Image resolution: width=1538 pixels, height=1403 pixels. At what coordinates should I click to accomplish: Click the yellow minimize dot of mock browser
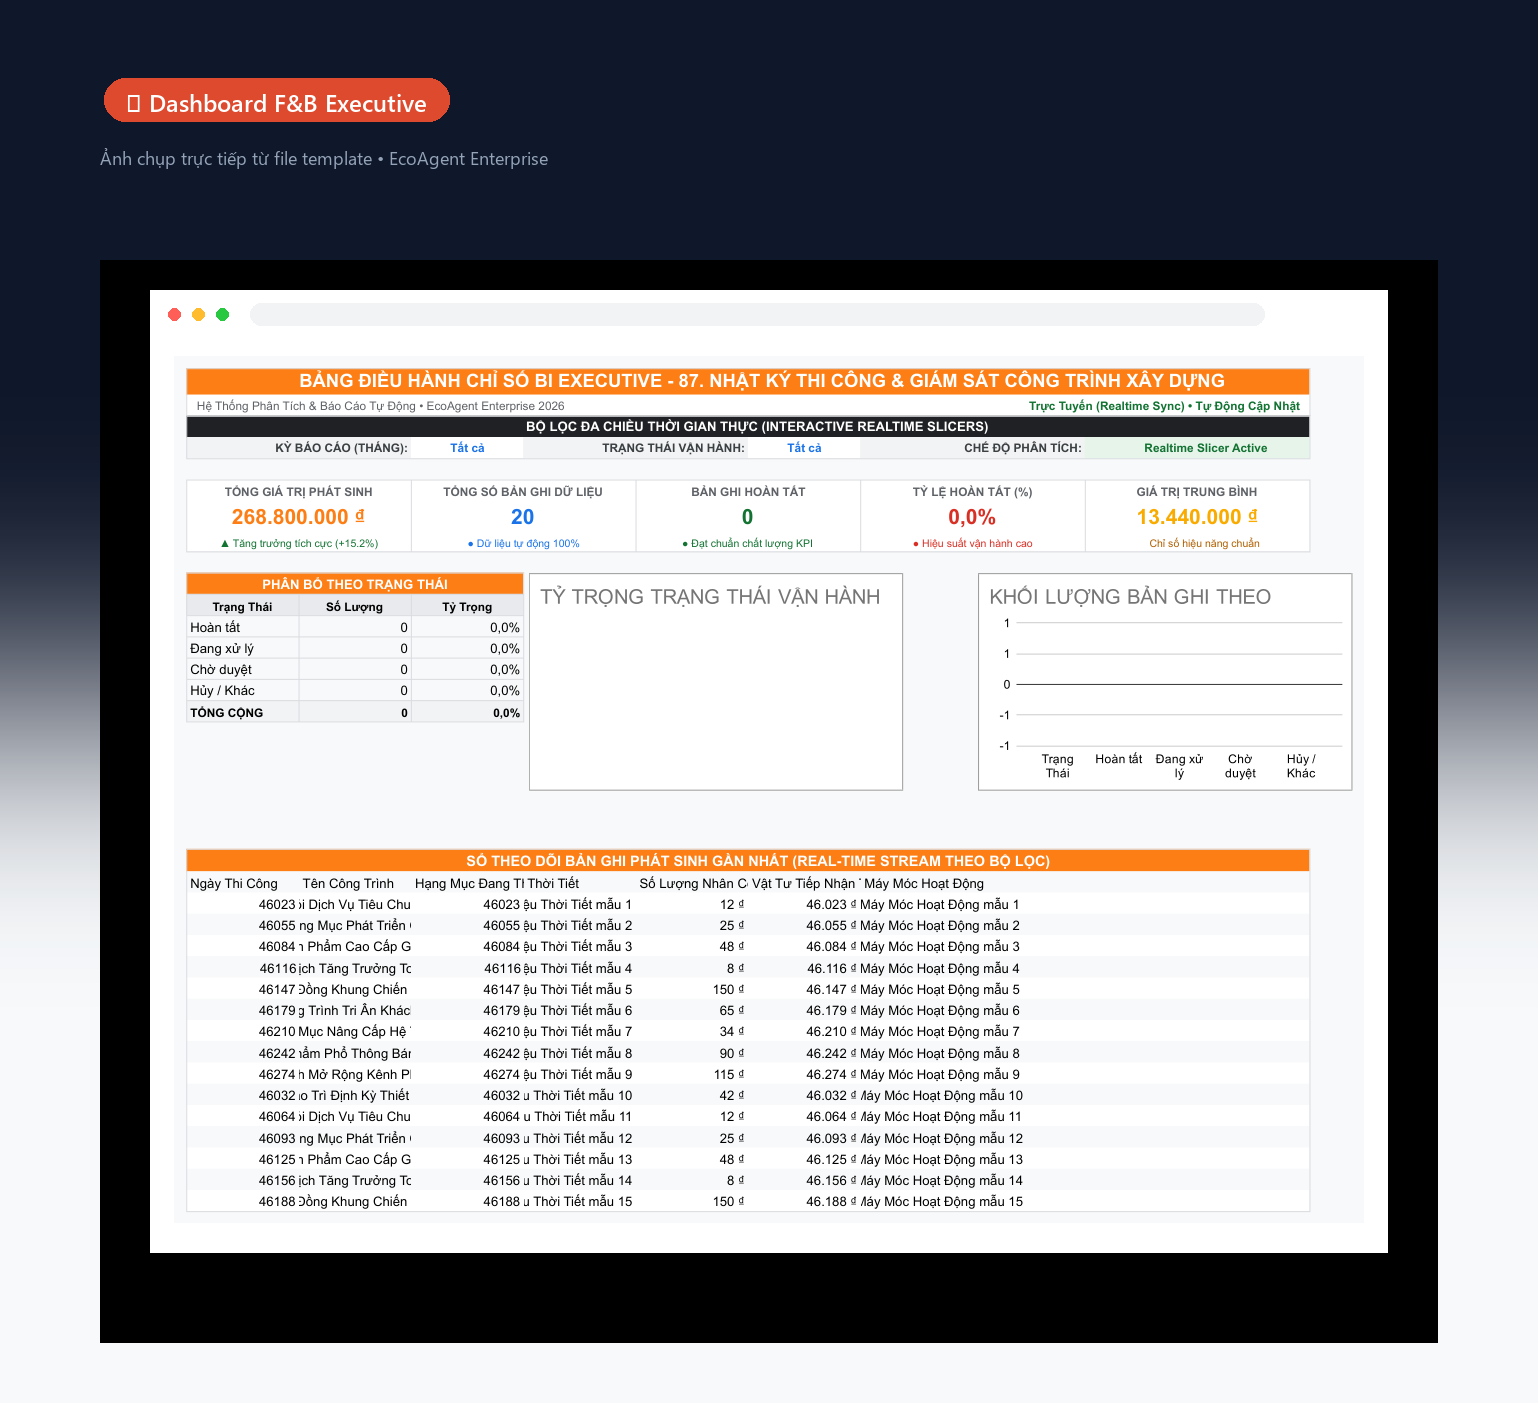click(x=199, y=314)
